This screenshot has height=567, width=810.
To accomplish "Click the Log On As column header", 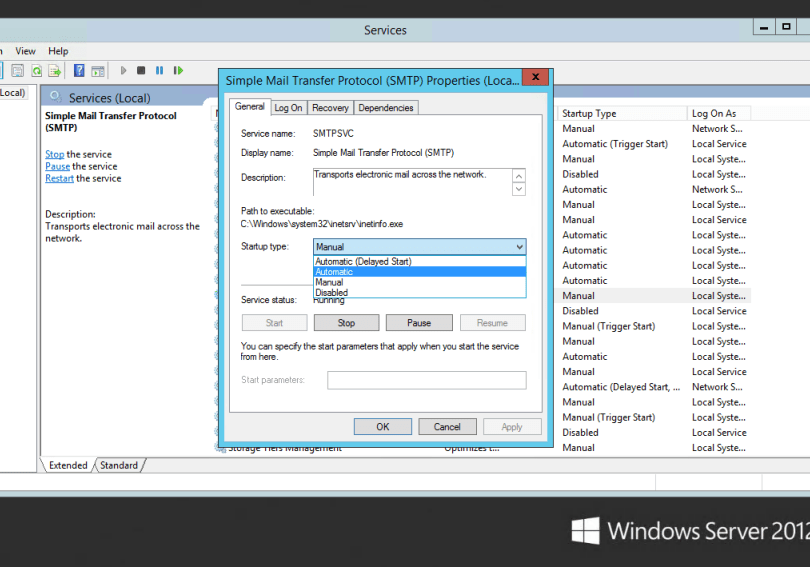I will pos(719,113).
